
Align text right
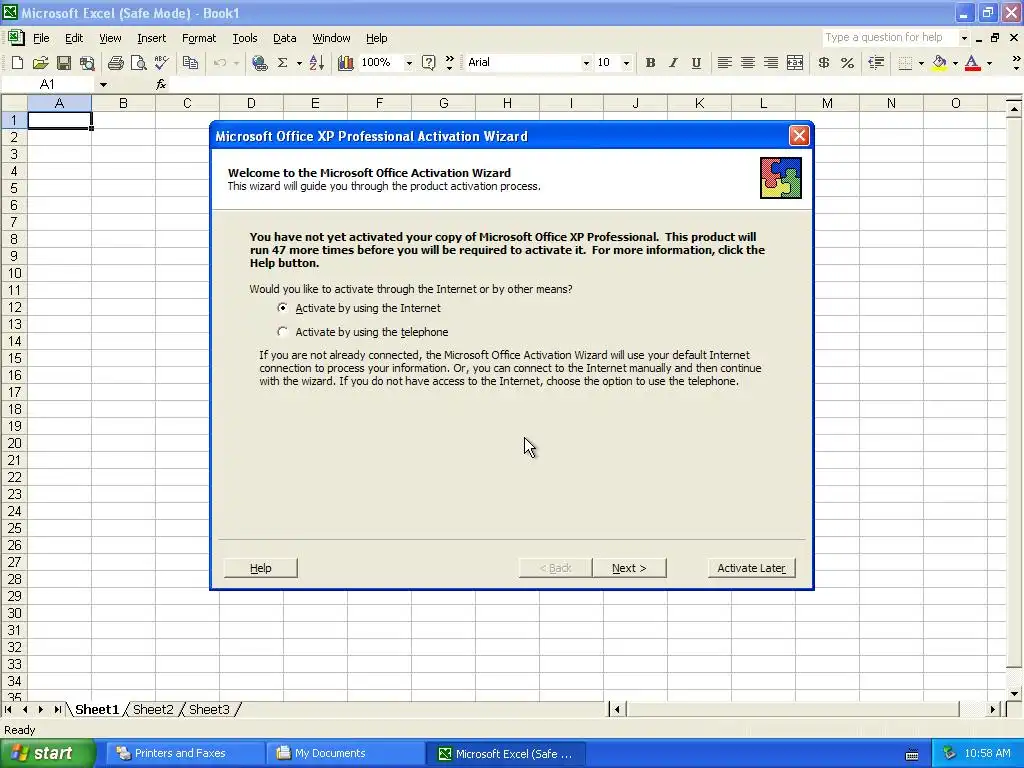click(771, 63)
